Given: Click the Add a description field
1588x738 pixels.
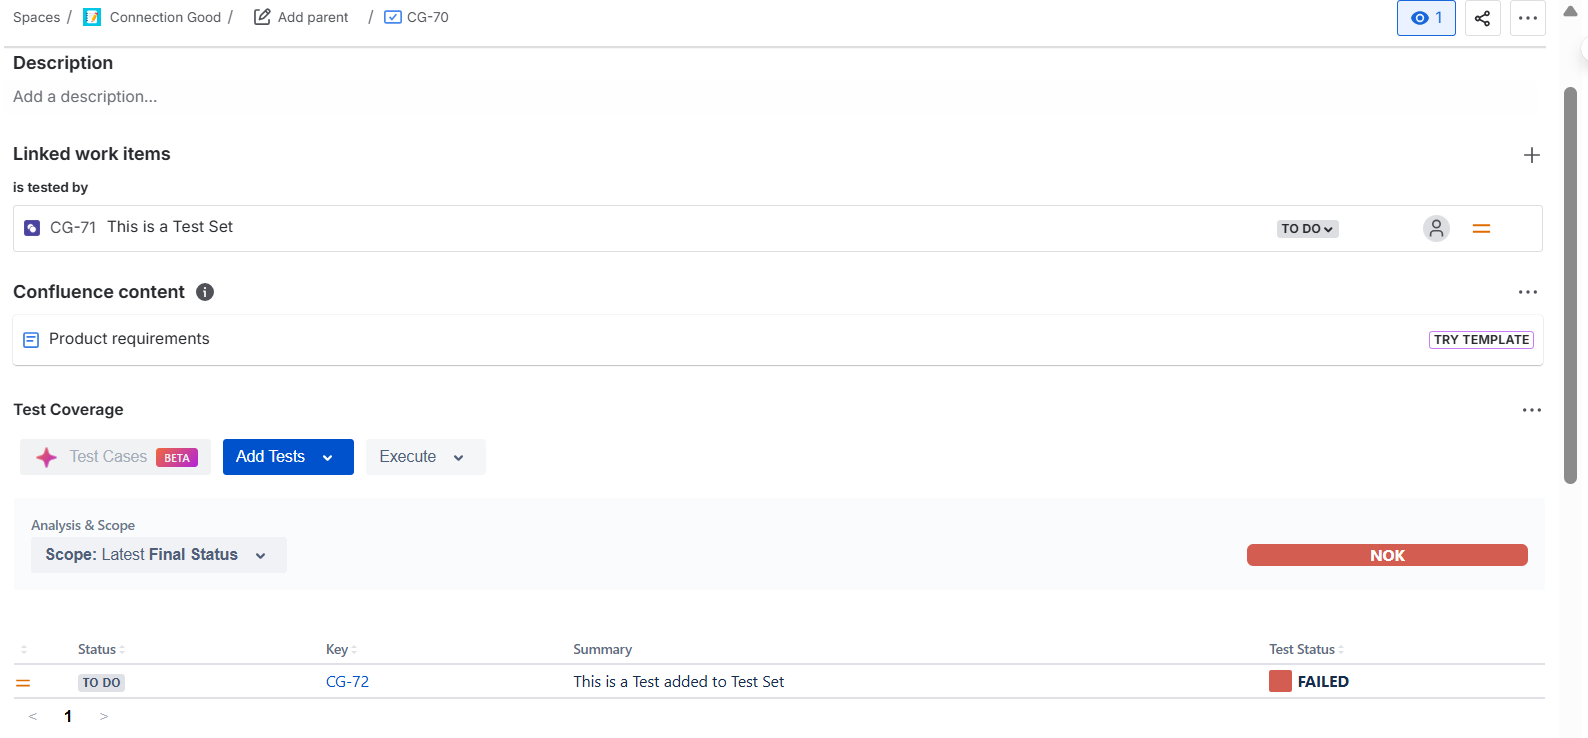Looking at the screenshot, I should (85, 97).
